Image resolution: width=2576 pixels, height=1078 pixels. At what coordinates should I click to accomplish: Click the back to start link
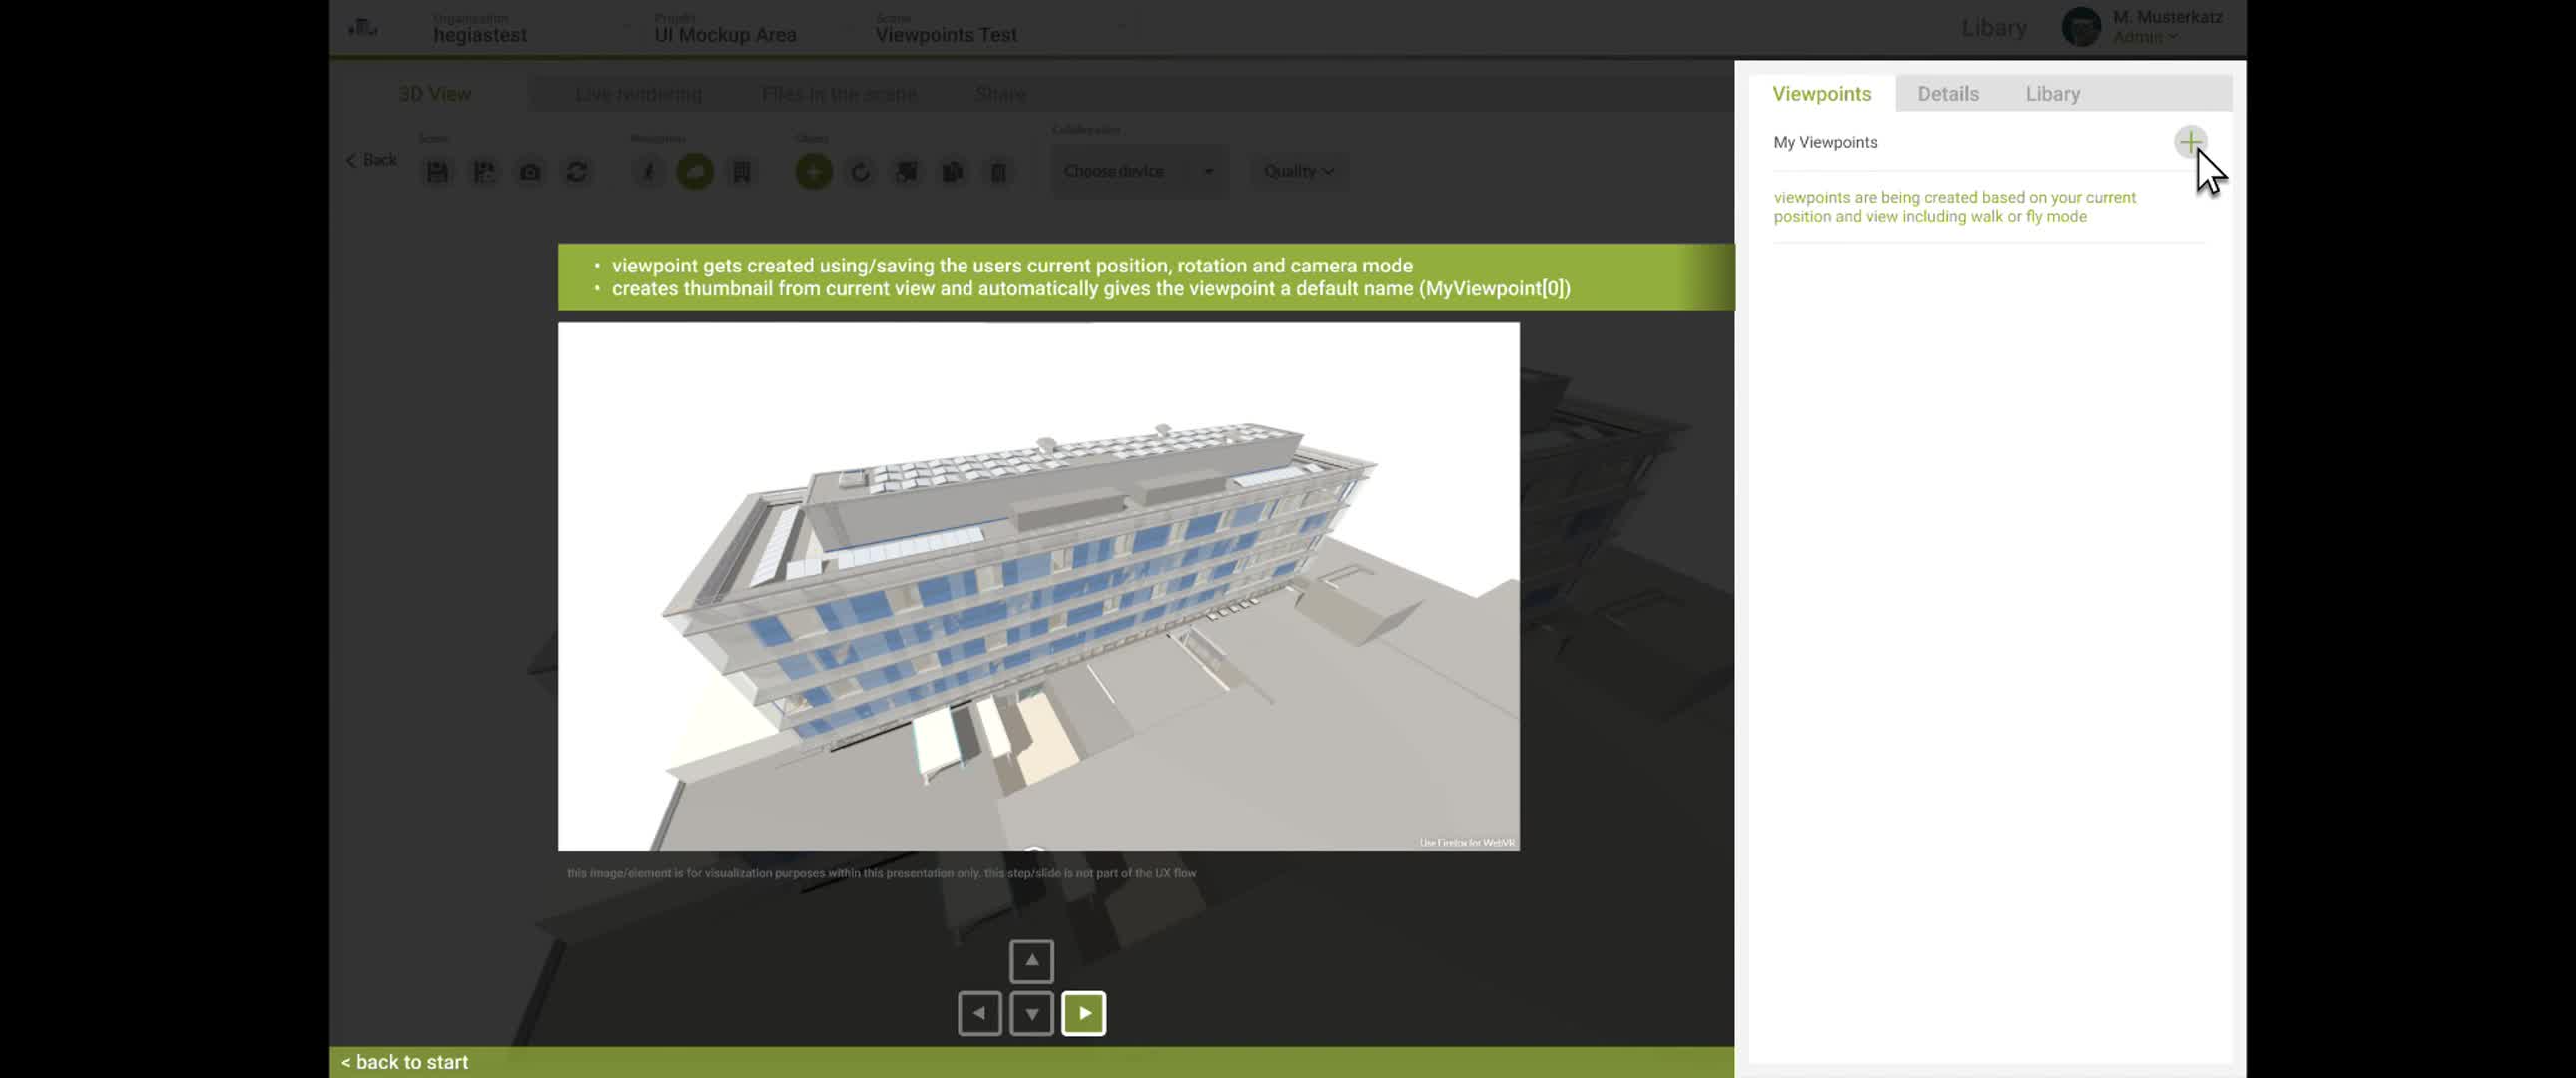point(405,1062)
